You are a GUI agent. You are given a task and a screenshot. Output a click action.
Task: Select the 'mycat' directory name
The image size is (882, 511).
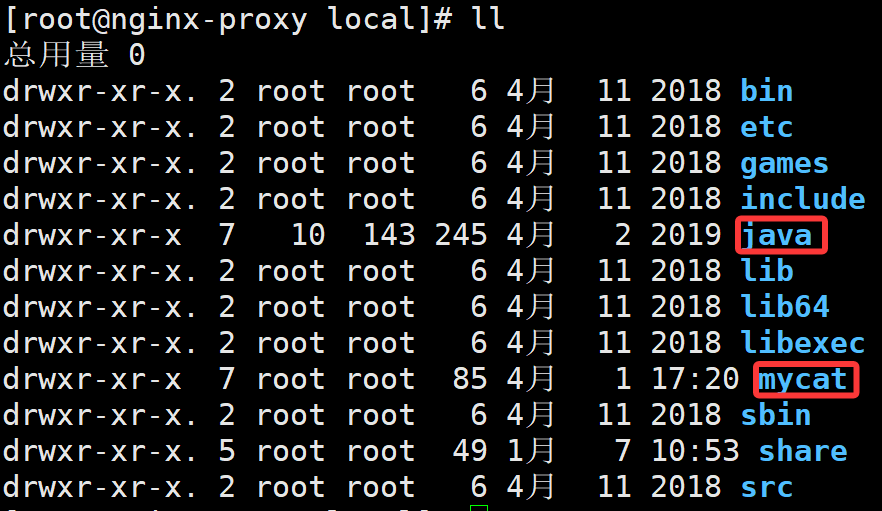point(803,380)
